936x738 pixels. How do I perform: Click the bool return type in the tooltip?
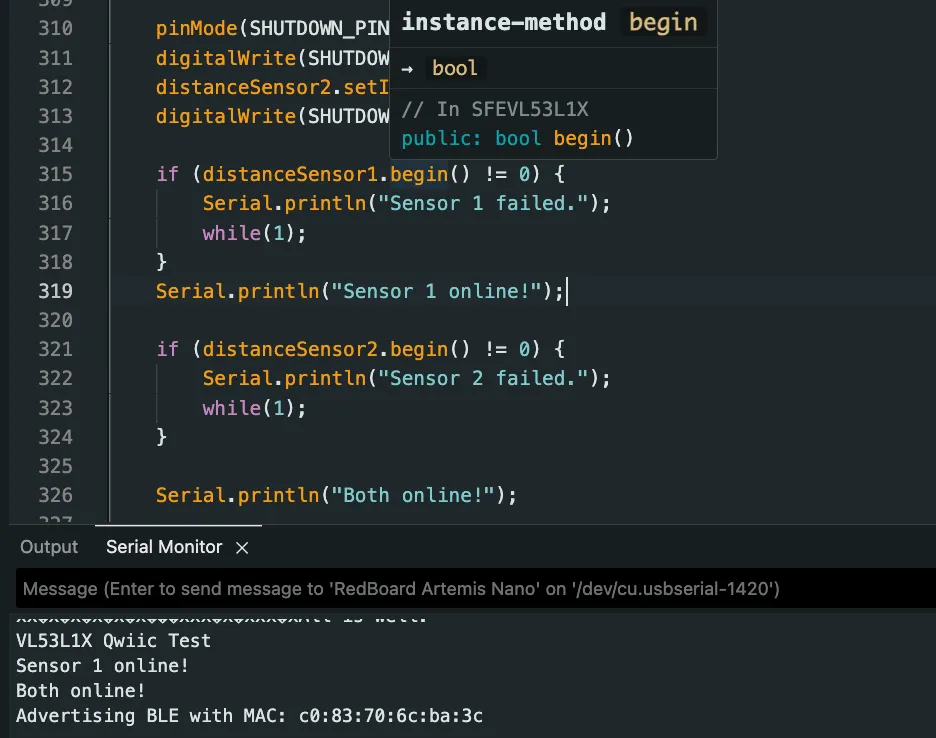455,67
